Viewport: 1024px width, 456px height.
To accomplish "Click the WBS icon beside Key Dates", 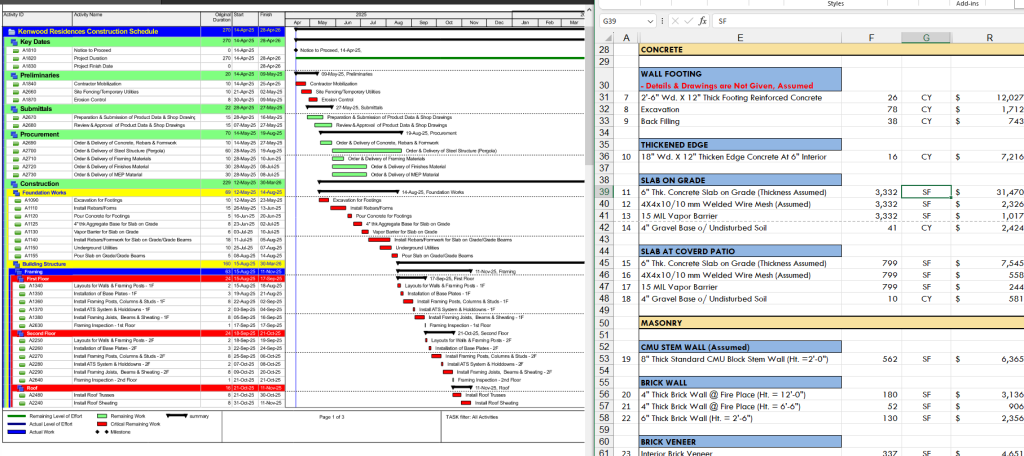I will [14, 42].
